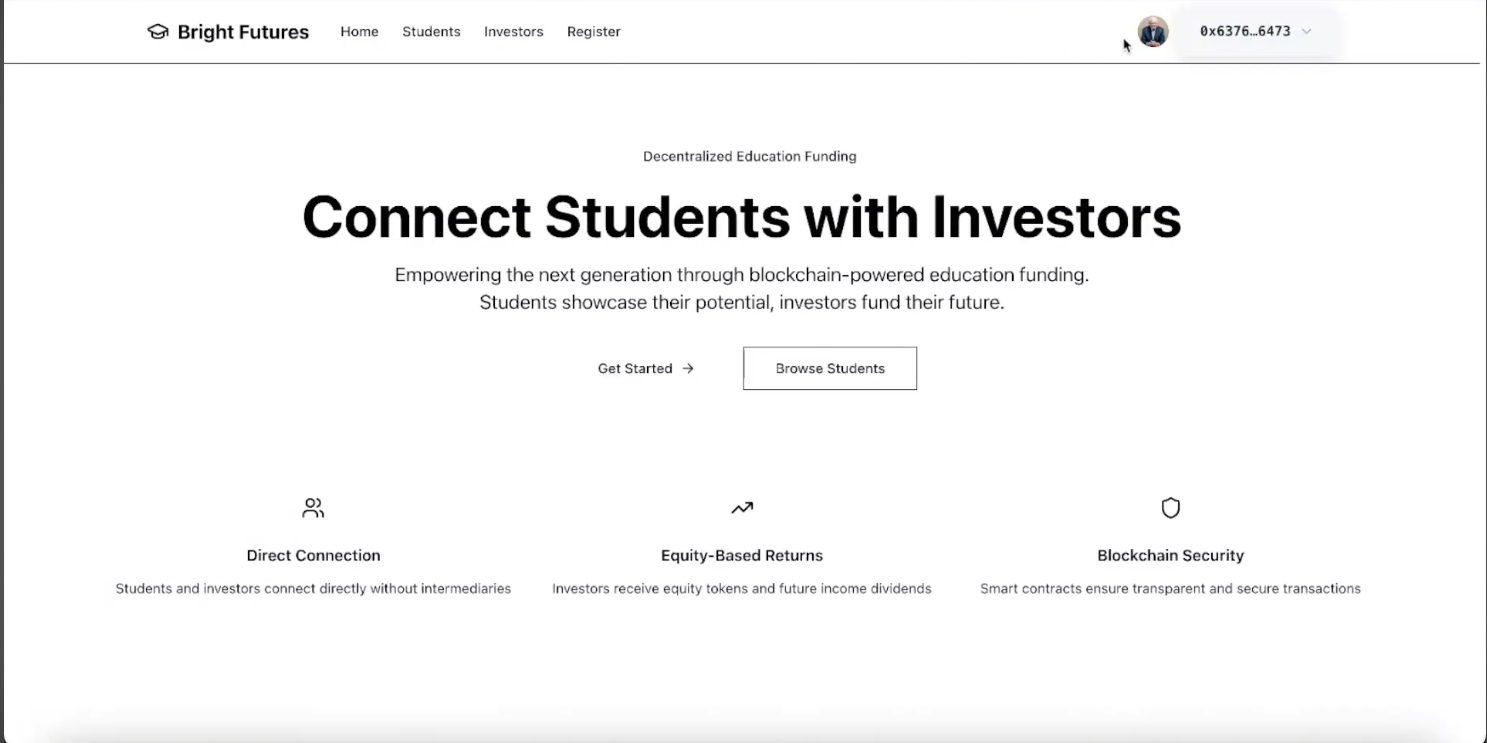Select Home in the navigation bar

(359, 31)
